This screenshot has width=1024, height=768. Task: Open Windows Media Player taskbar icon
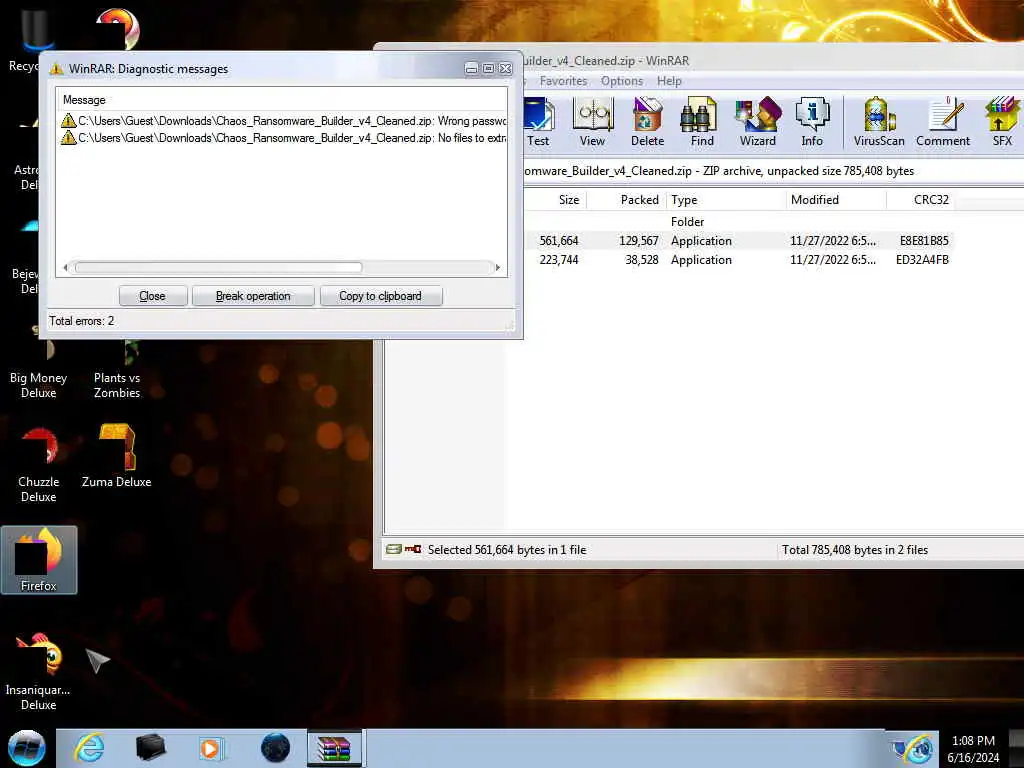[x=210, y=748]
